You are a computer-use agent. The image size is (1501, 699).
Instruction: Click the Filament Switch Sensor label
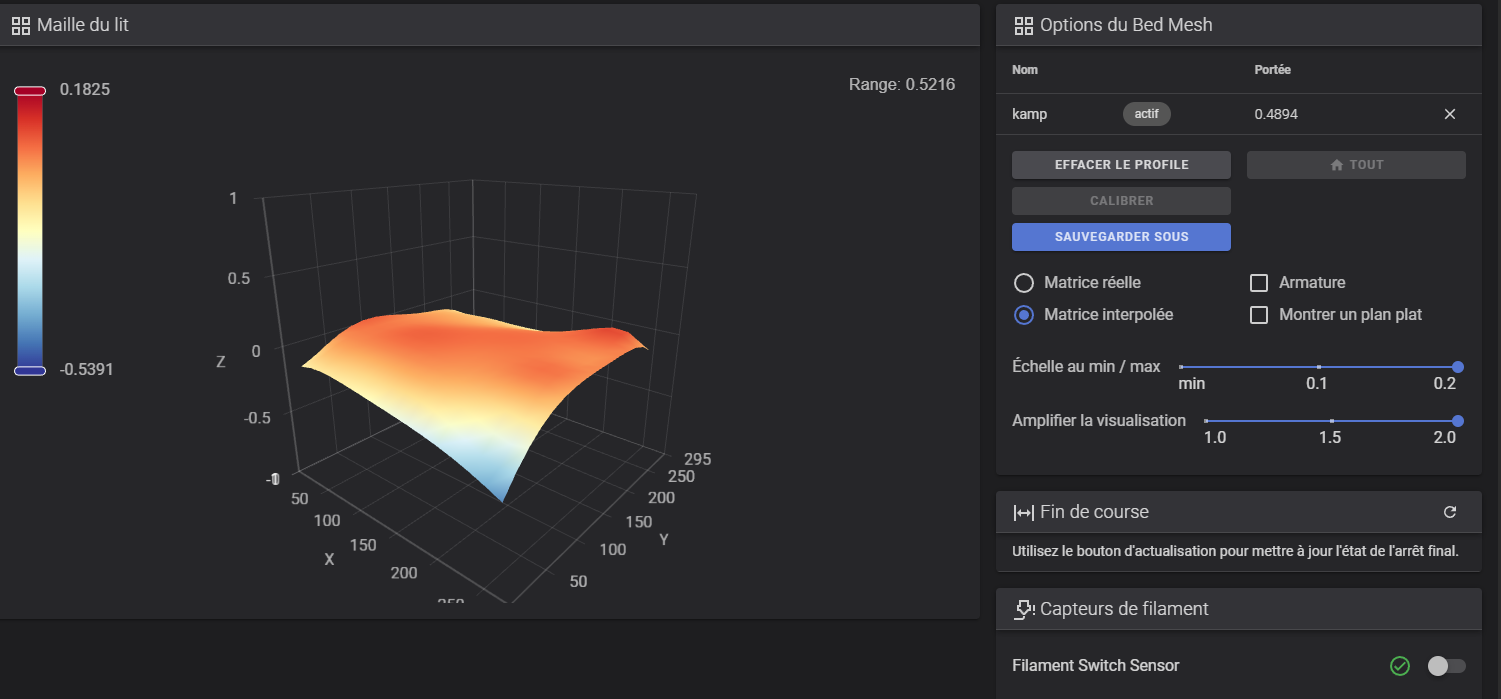[x=1096, y=666]
